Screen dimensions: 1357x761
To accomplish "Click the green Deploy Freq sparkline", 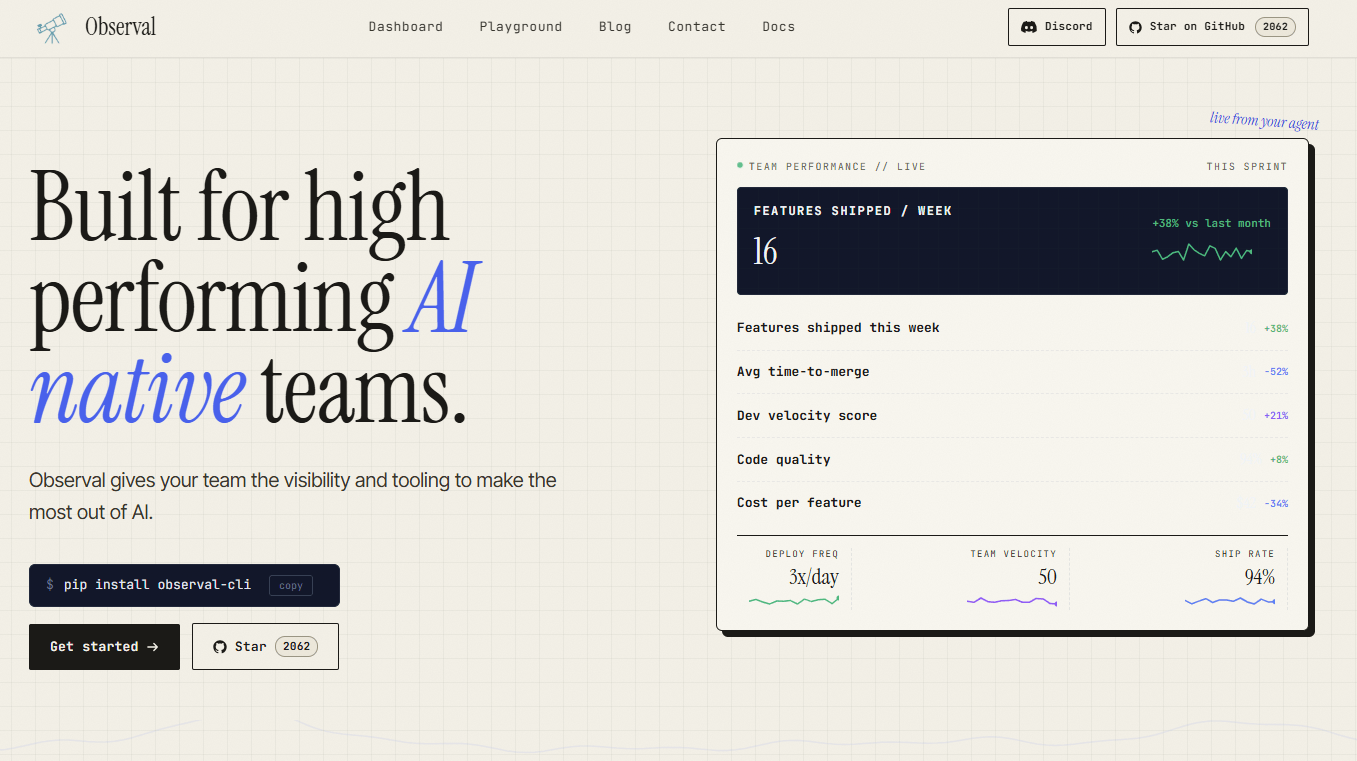I will click(794, 601).
